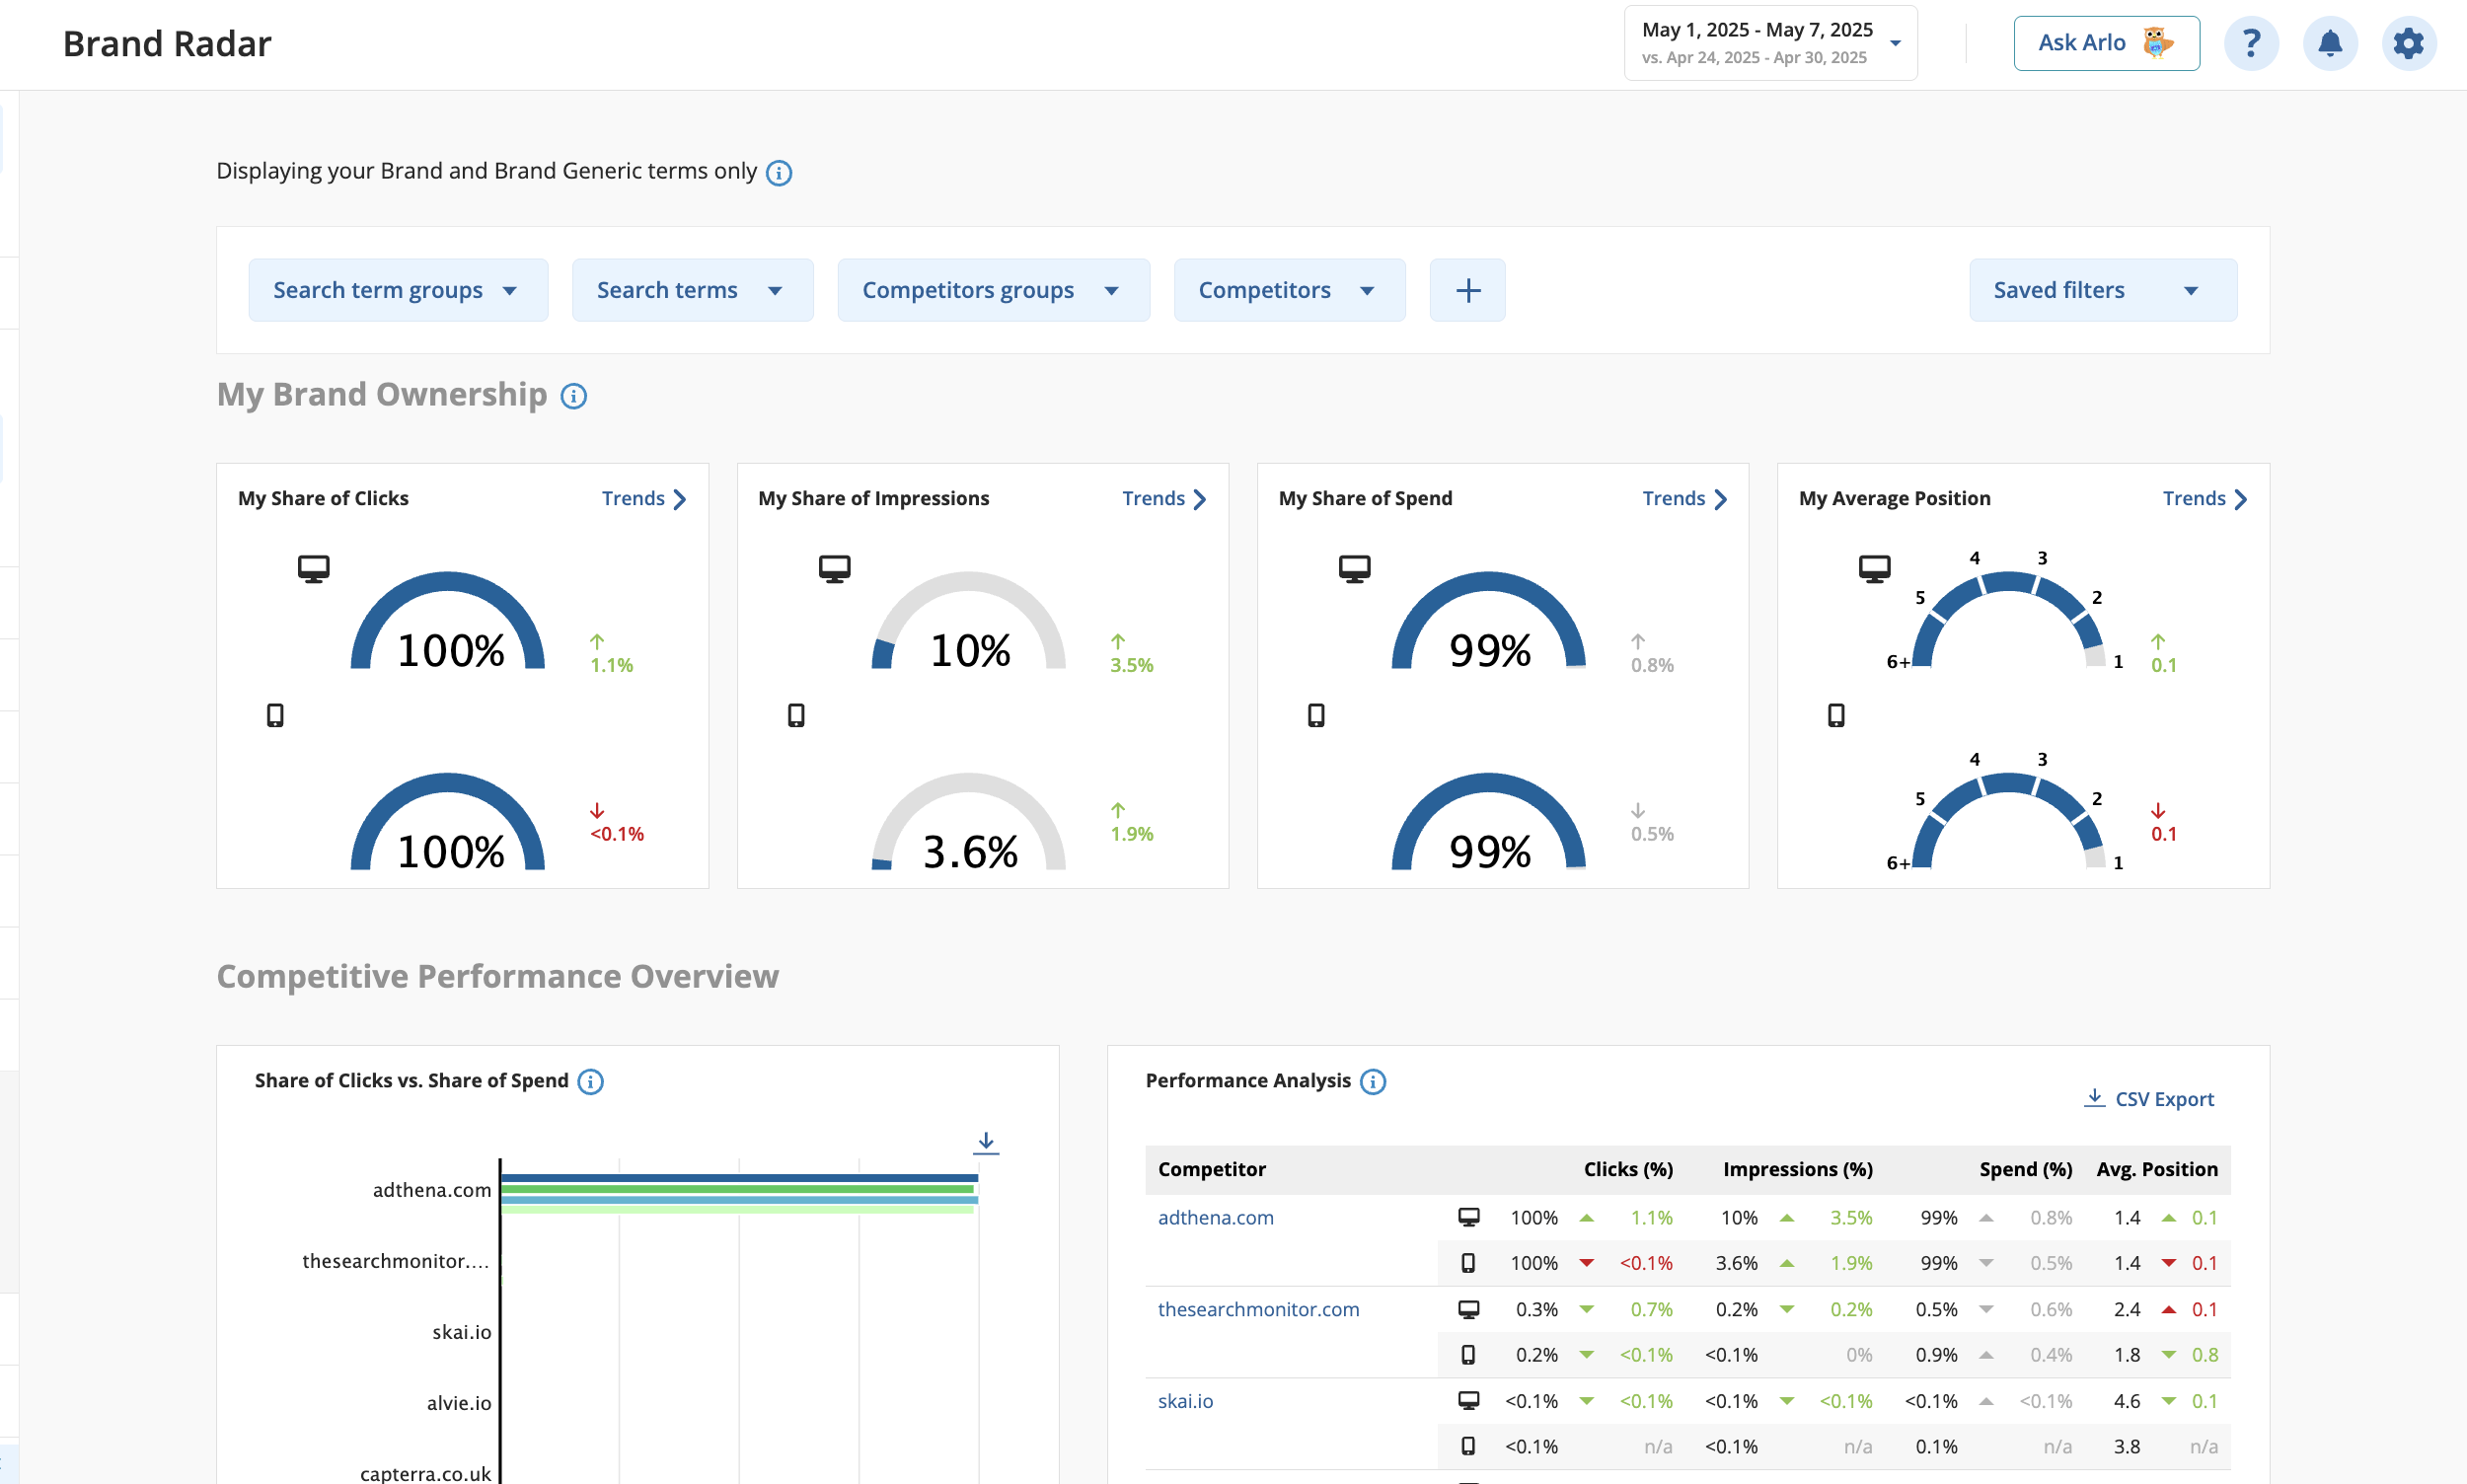The image size is (2467, 1484).
Task: Click the Ask Arlo button
Action: pos(2106,43)
